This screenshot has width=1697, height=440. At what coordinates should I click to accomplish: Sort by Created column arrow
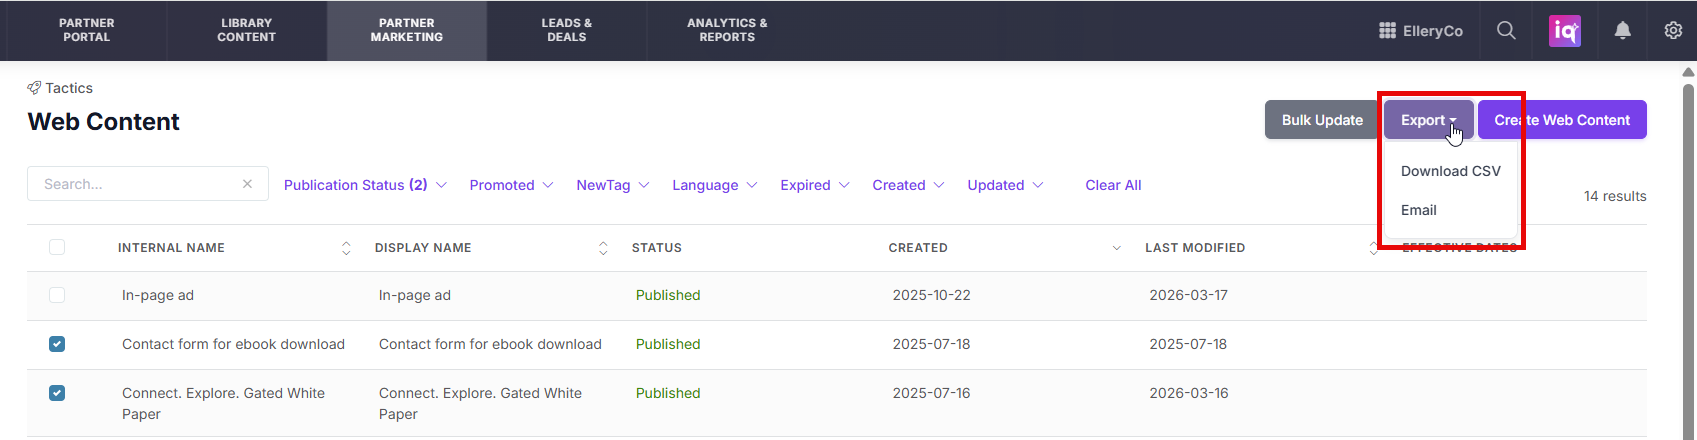click(x=1116, y=248)
